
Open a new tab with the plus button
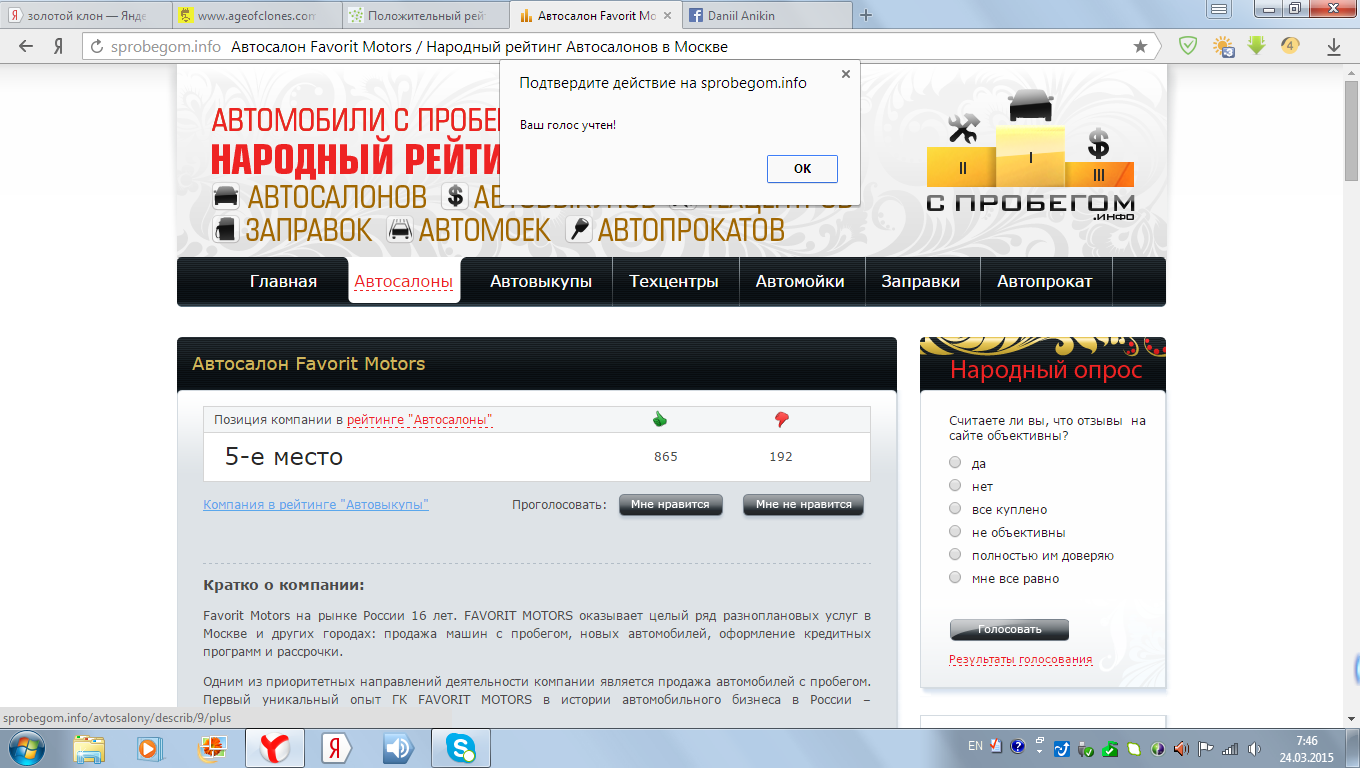click(866, 15)
